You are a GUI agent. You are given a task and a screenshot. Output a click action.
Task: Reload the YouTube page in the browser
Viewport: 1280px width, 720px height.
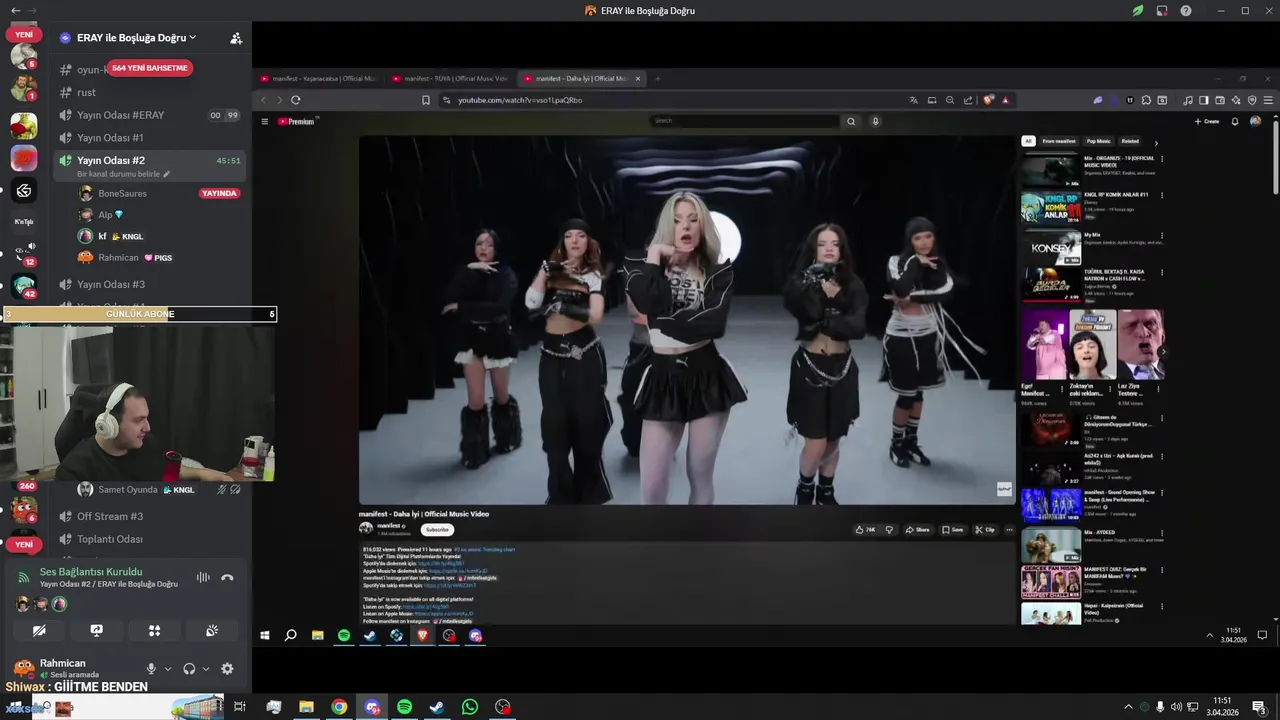pos(296,100)
